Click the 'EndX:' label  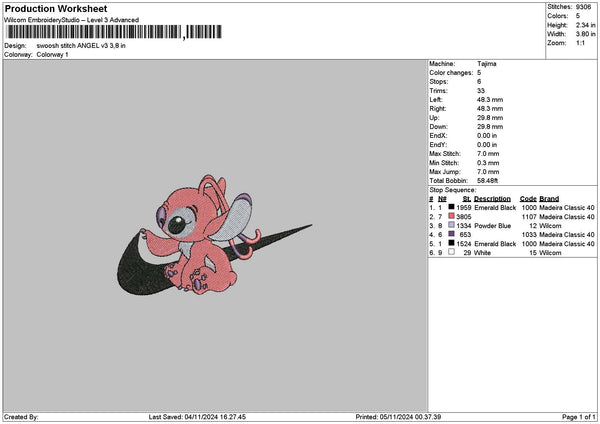(438, 136)
